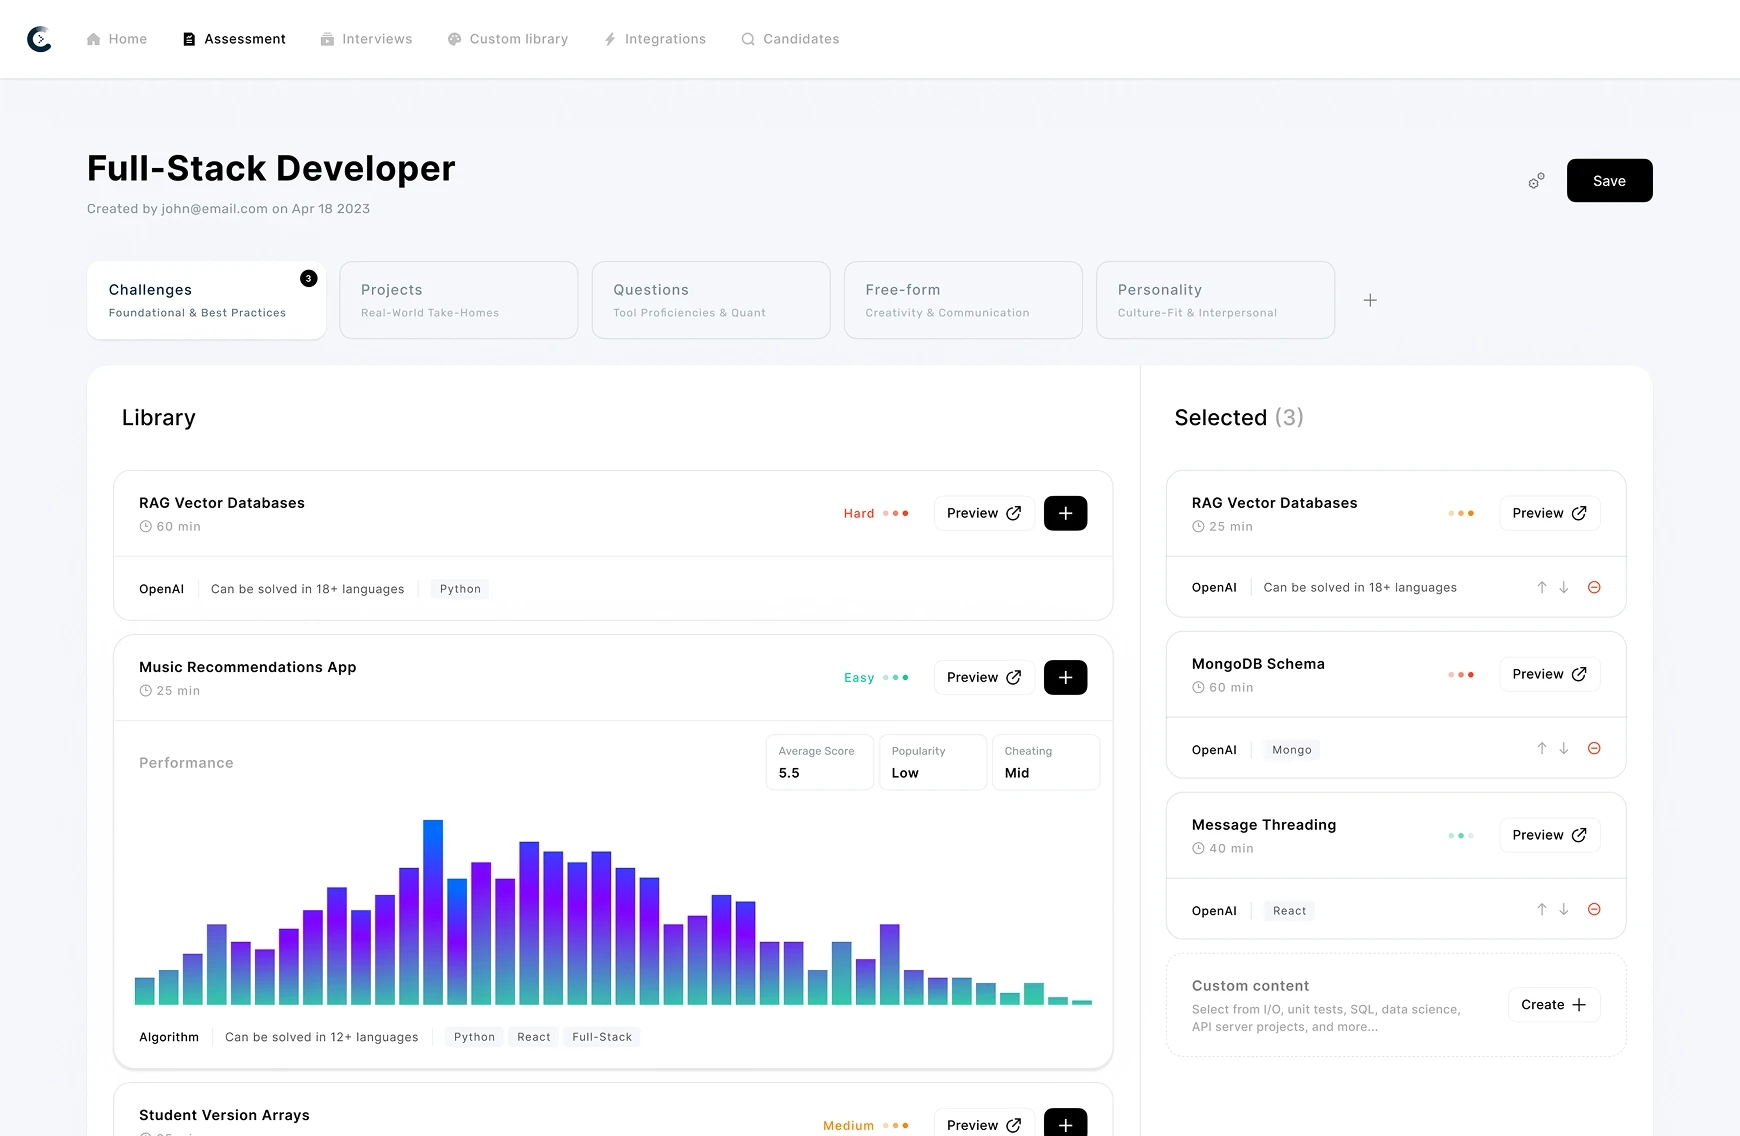Screen dimensions: 1740x1136
Task: Navigate to the Interviews menu item
Action: tap(366, 39)
